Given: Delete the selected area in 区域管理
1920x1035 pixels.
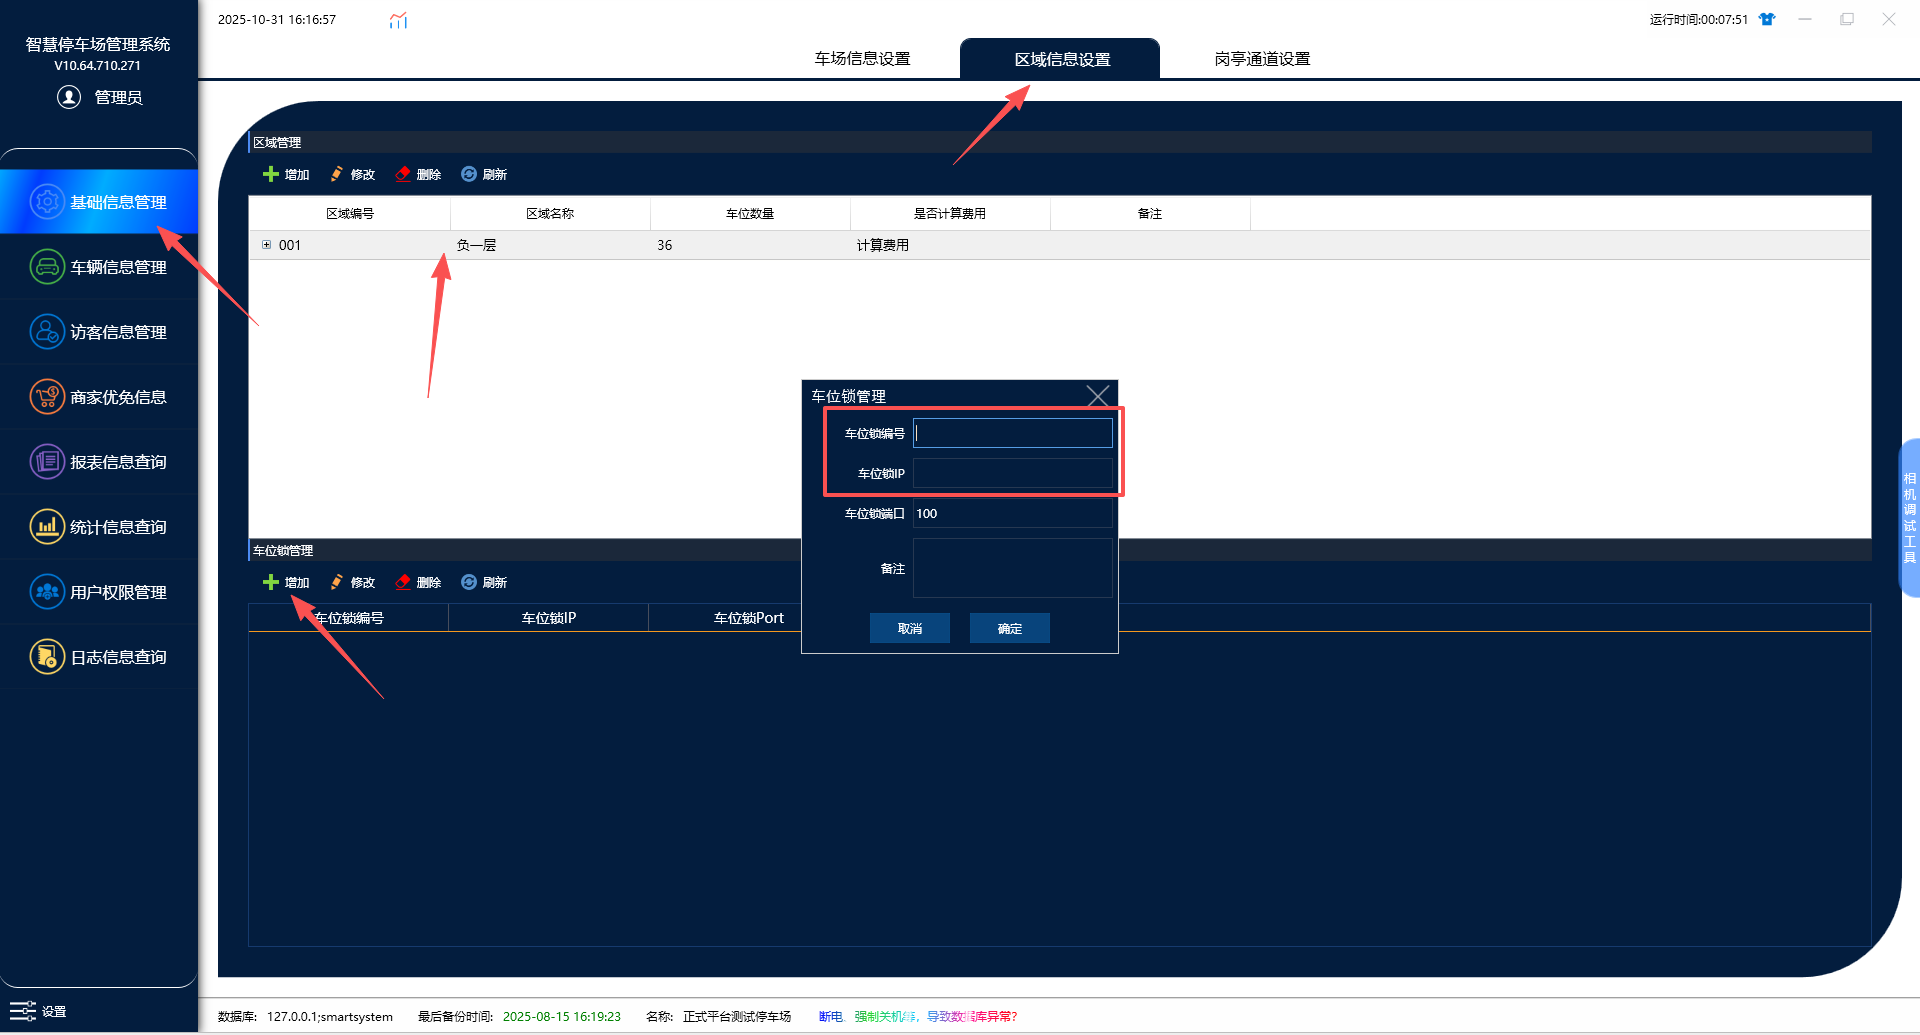Looking at the screenshot, I should click(418, 174).
